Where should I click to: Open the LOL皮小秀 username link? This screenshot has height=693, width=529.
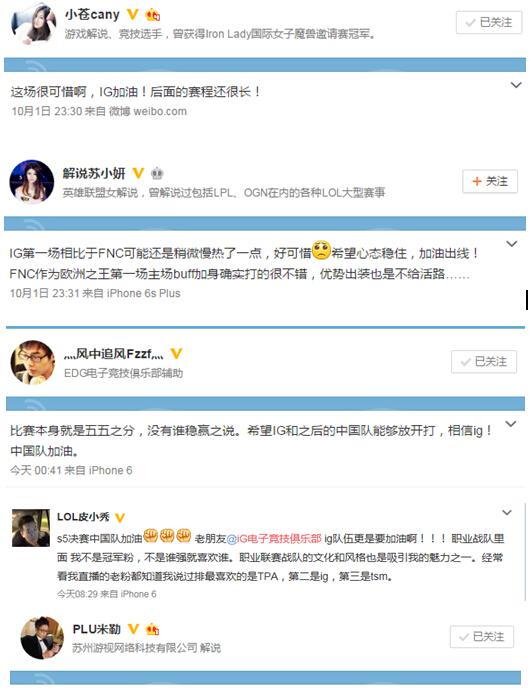(83, 517)
